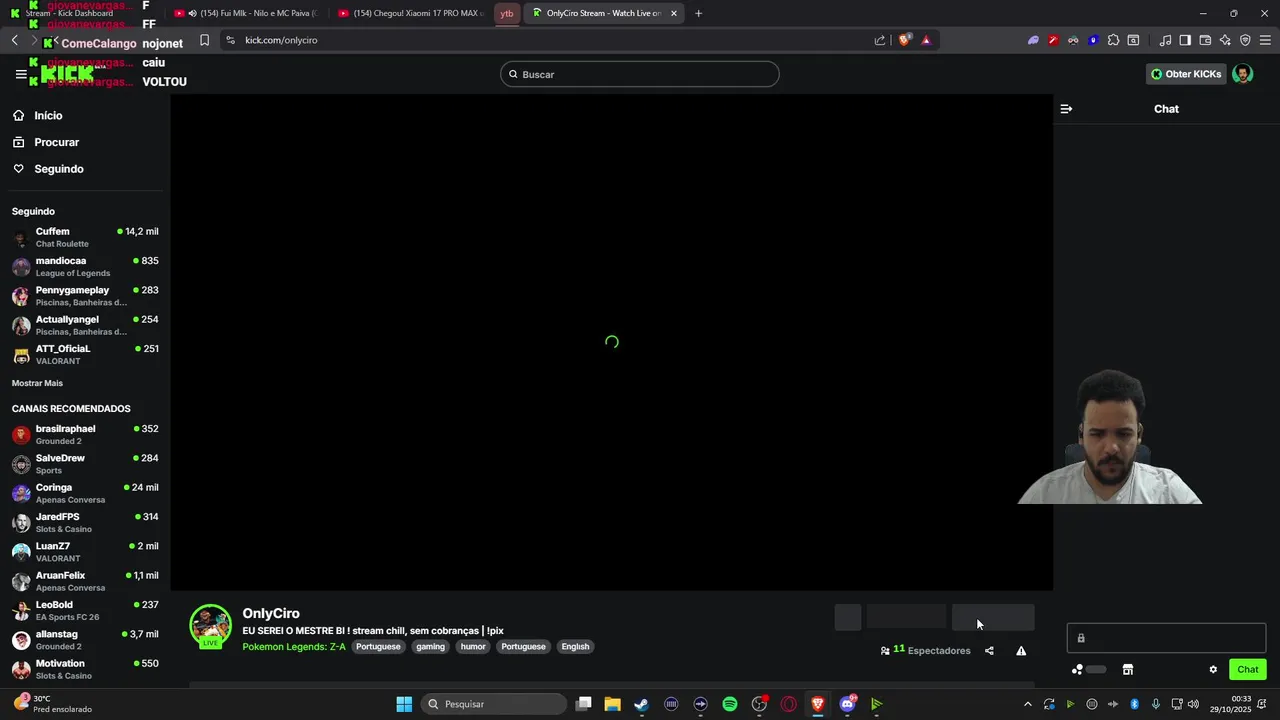Share the OnlyCiro stream

(989, 651)
